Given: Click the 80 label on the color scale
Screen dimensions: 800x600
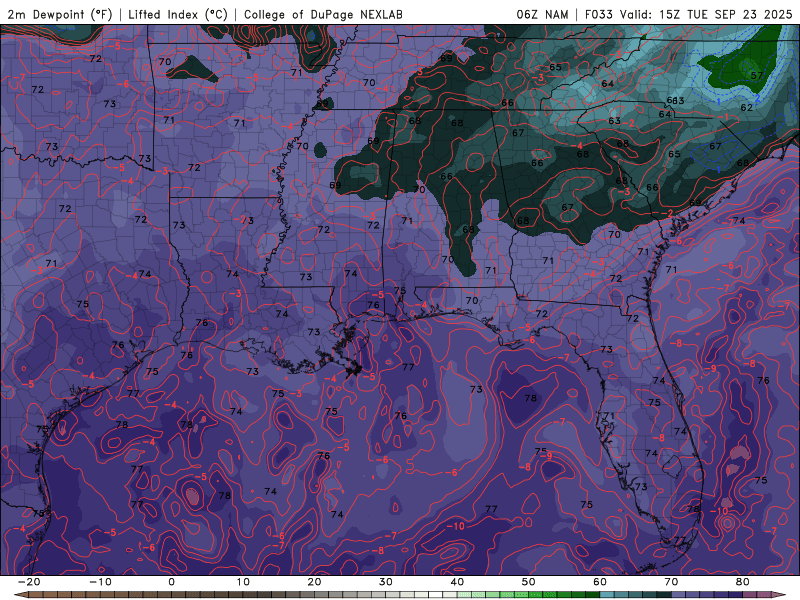Looking at the screenshot, I should tap(743, 582).
